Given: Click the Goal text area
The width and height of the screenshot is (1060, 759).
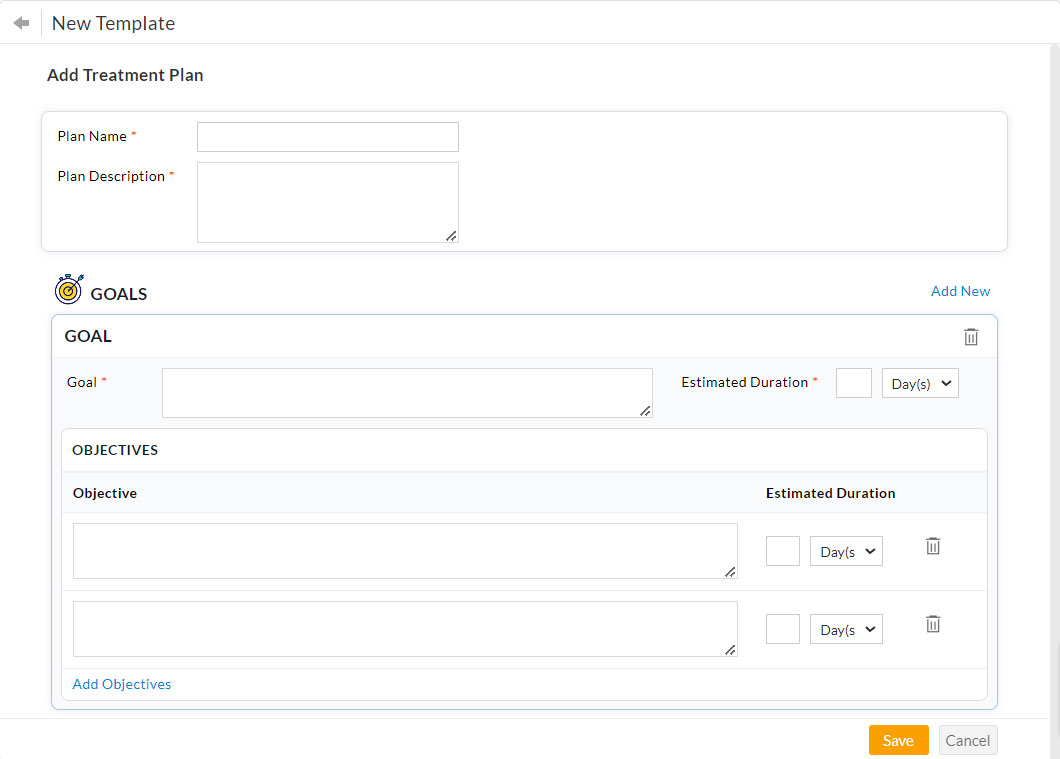Looking at the screenshot, I should (406, 392).
